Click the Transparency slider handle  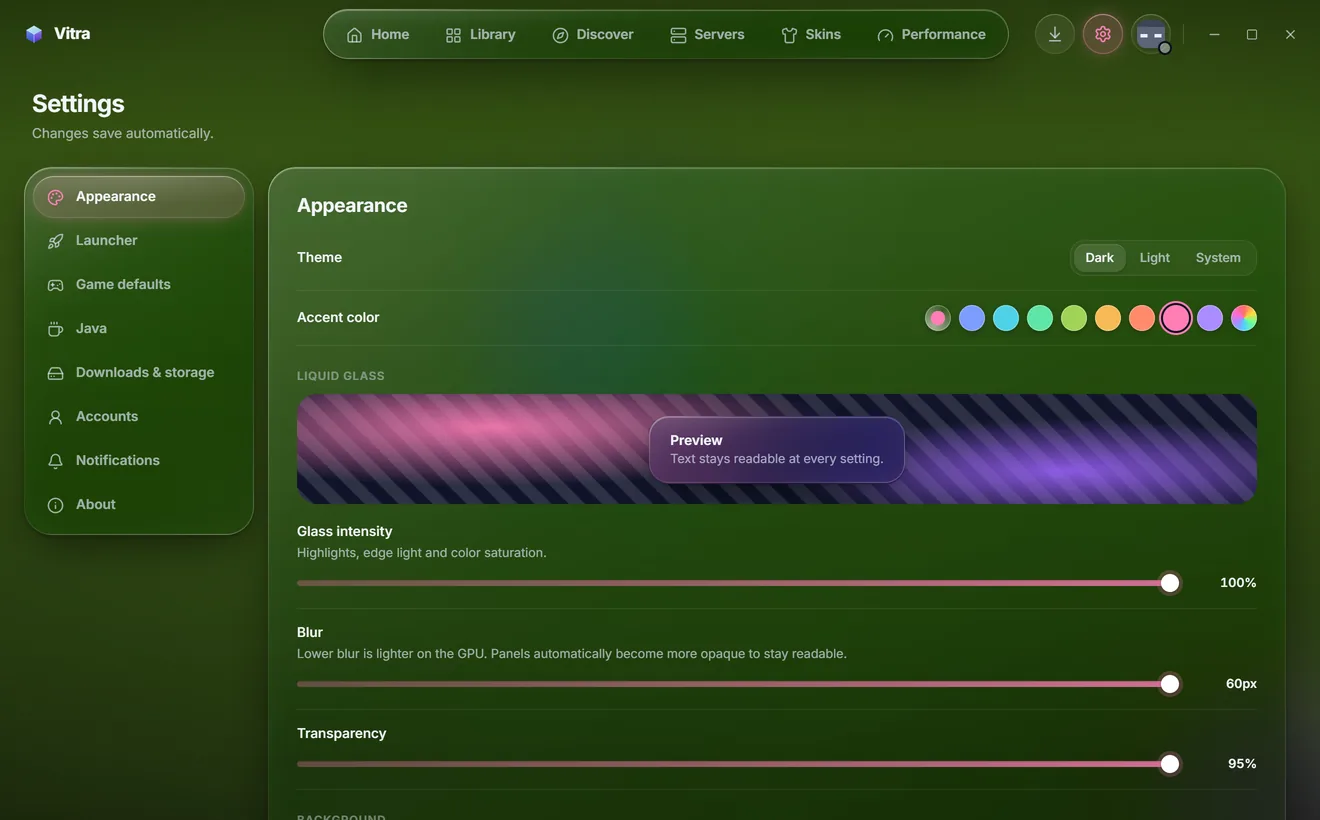coord(1170,764)
